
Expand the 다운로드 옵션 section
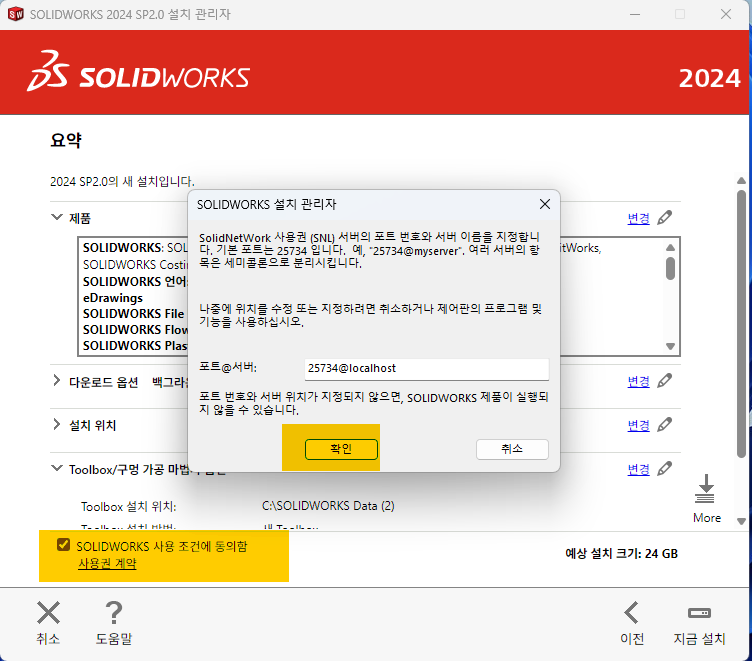point(57,381)
